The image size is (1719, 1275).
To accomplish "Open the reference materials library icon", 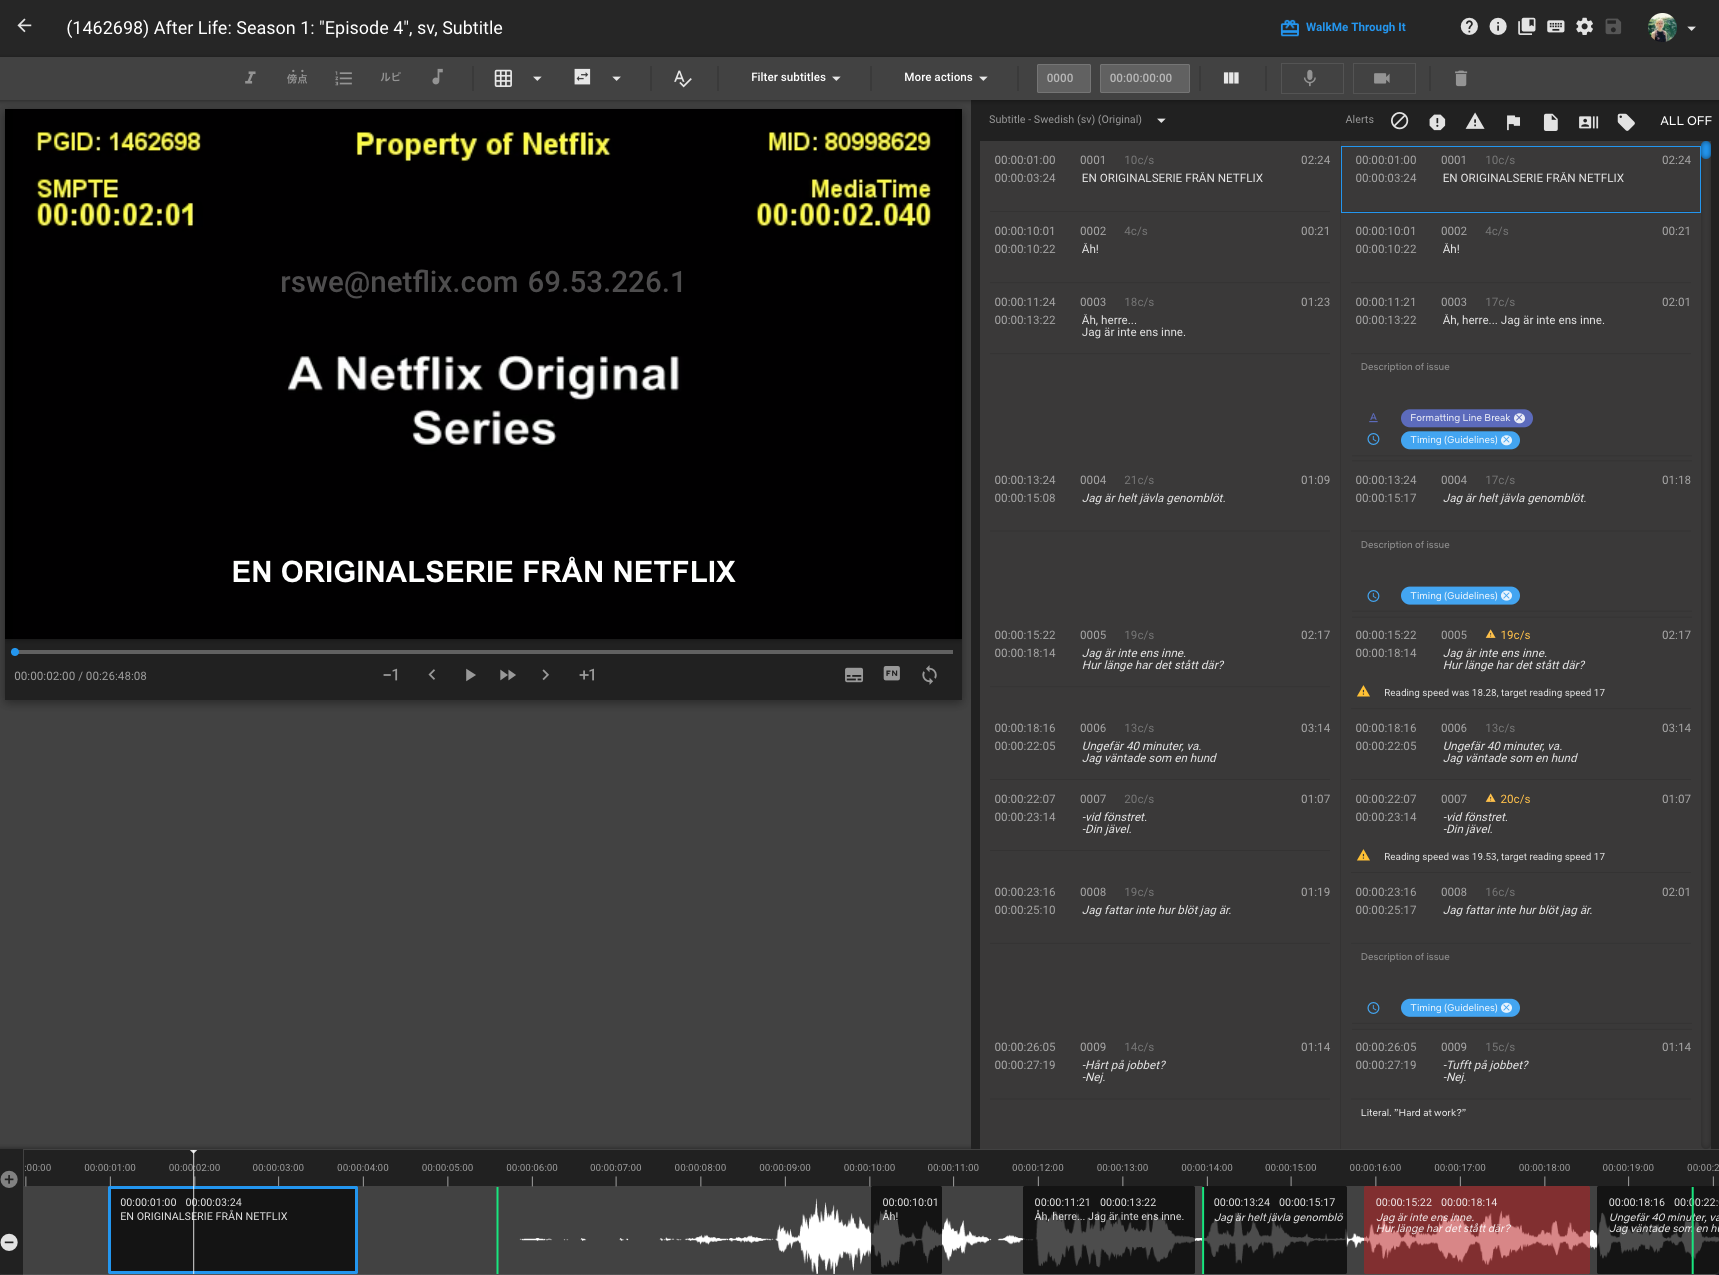I will click(x=1526, y=27).
